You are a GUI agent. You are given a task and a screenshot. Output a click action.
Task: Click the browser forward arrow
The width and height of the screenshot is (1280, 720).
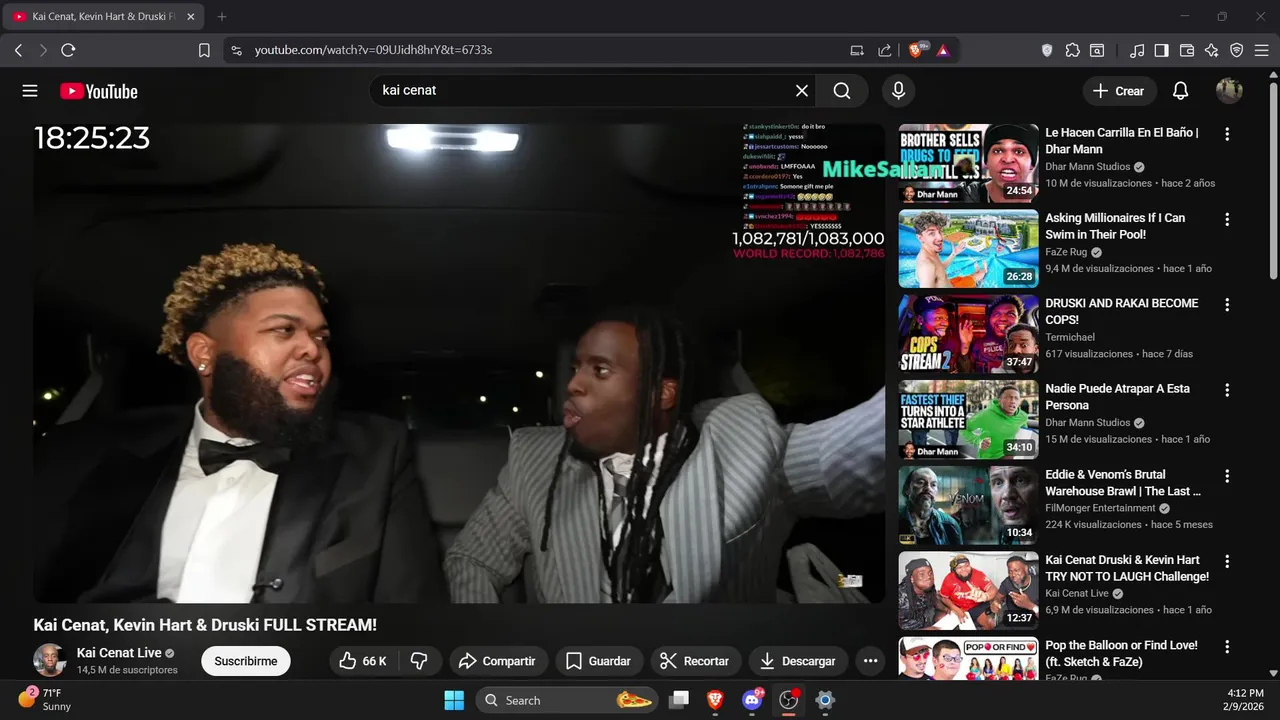[x=43, y=50]
